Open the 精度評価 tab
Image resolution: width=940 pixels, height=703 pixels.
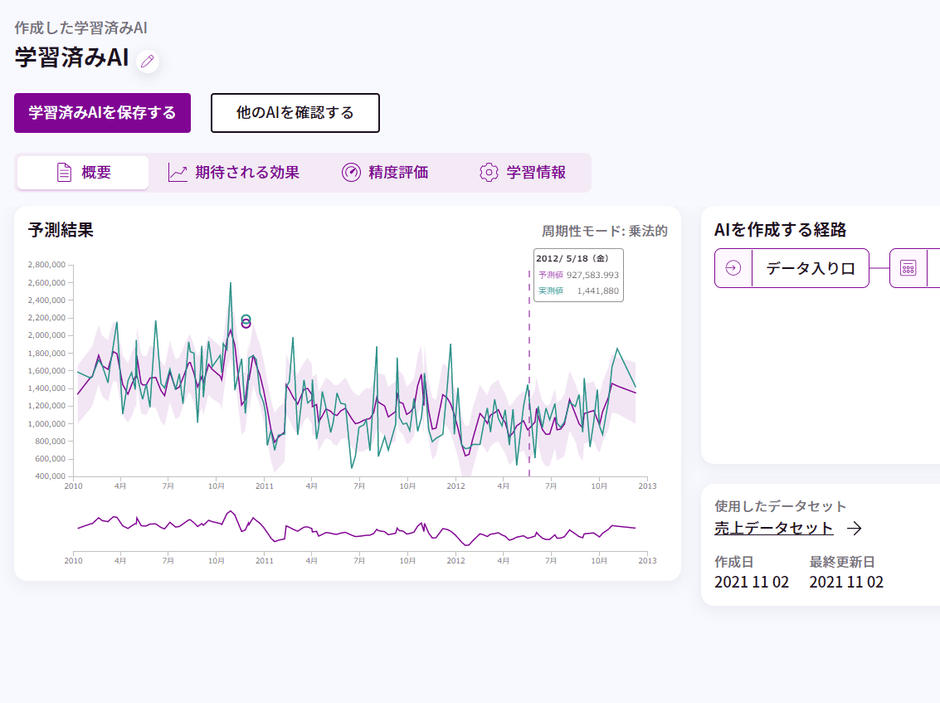coord(384,172)
